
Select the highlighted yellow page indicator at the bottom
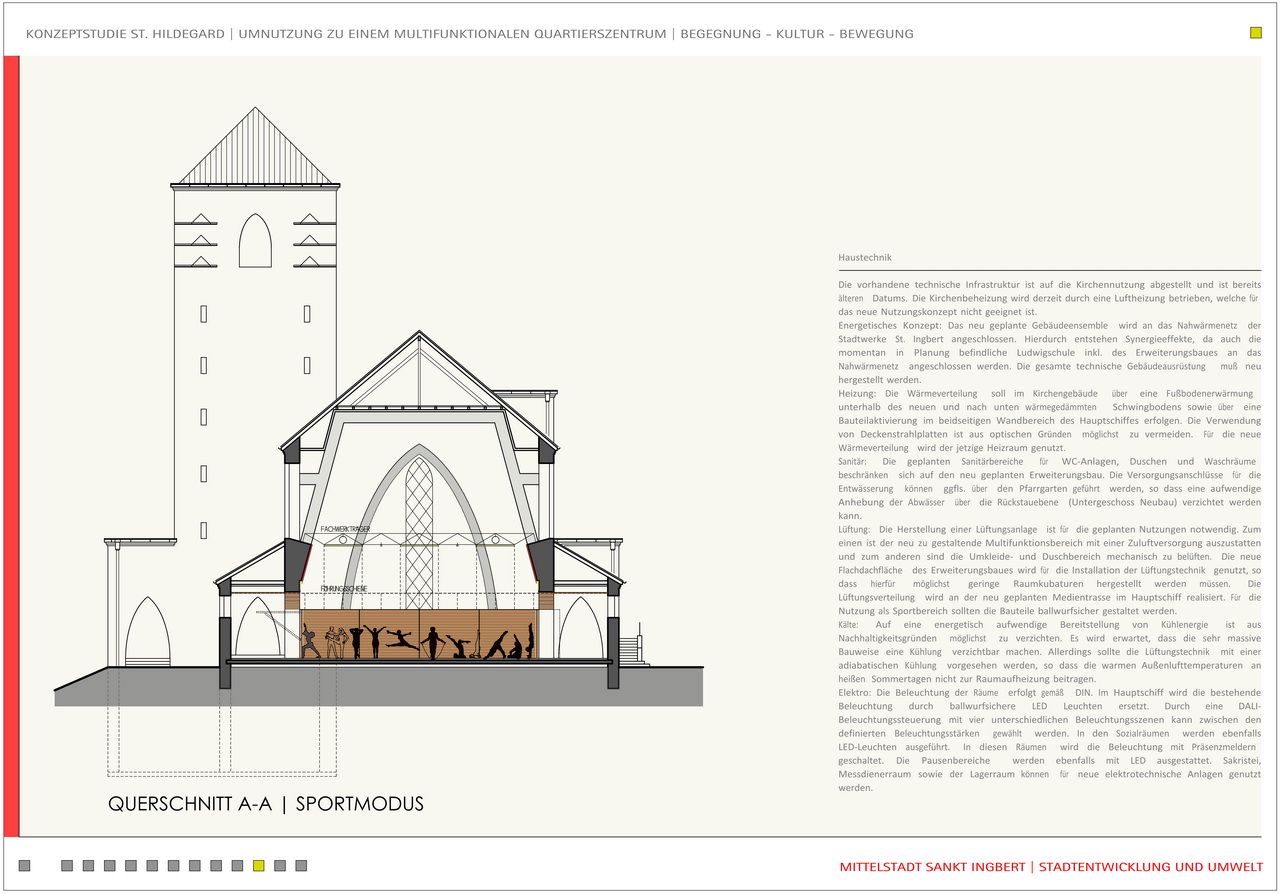pos(259,866)
